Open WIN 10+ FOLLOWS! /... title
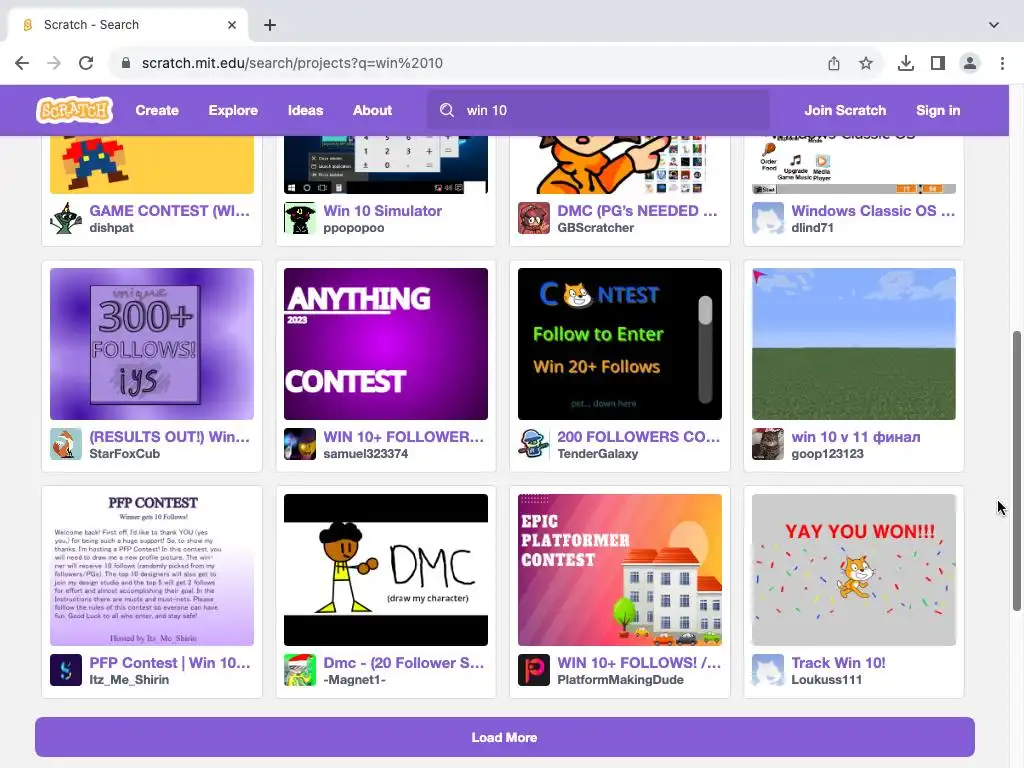 pos(639,663)
